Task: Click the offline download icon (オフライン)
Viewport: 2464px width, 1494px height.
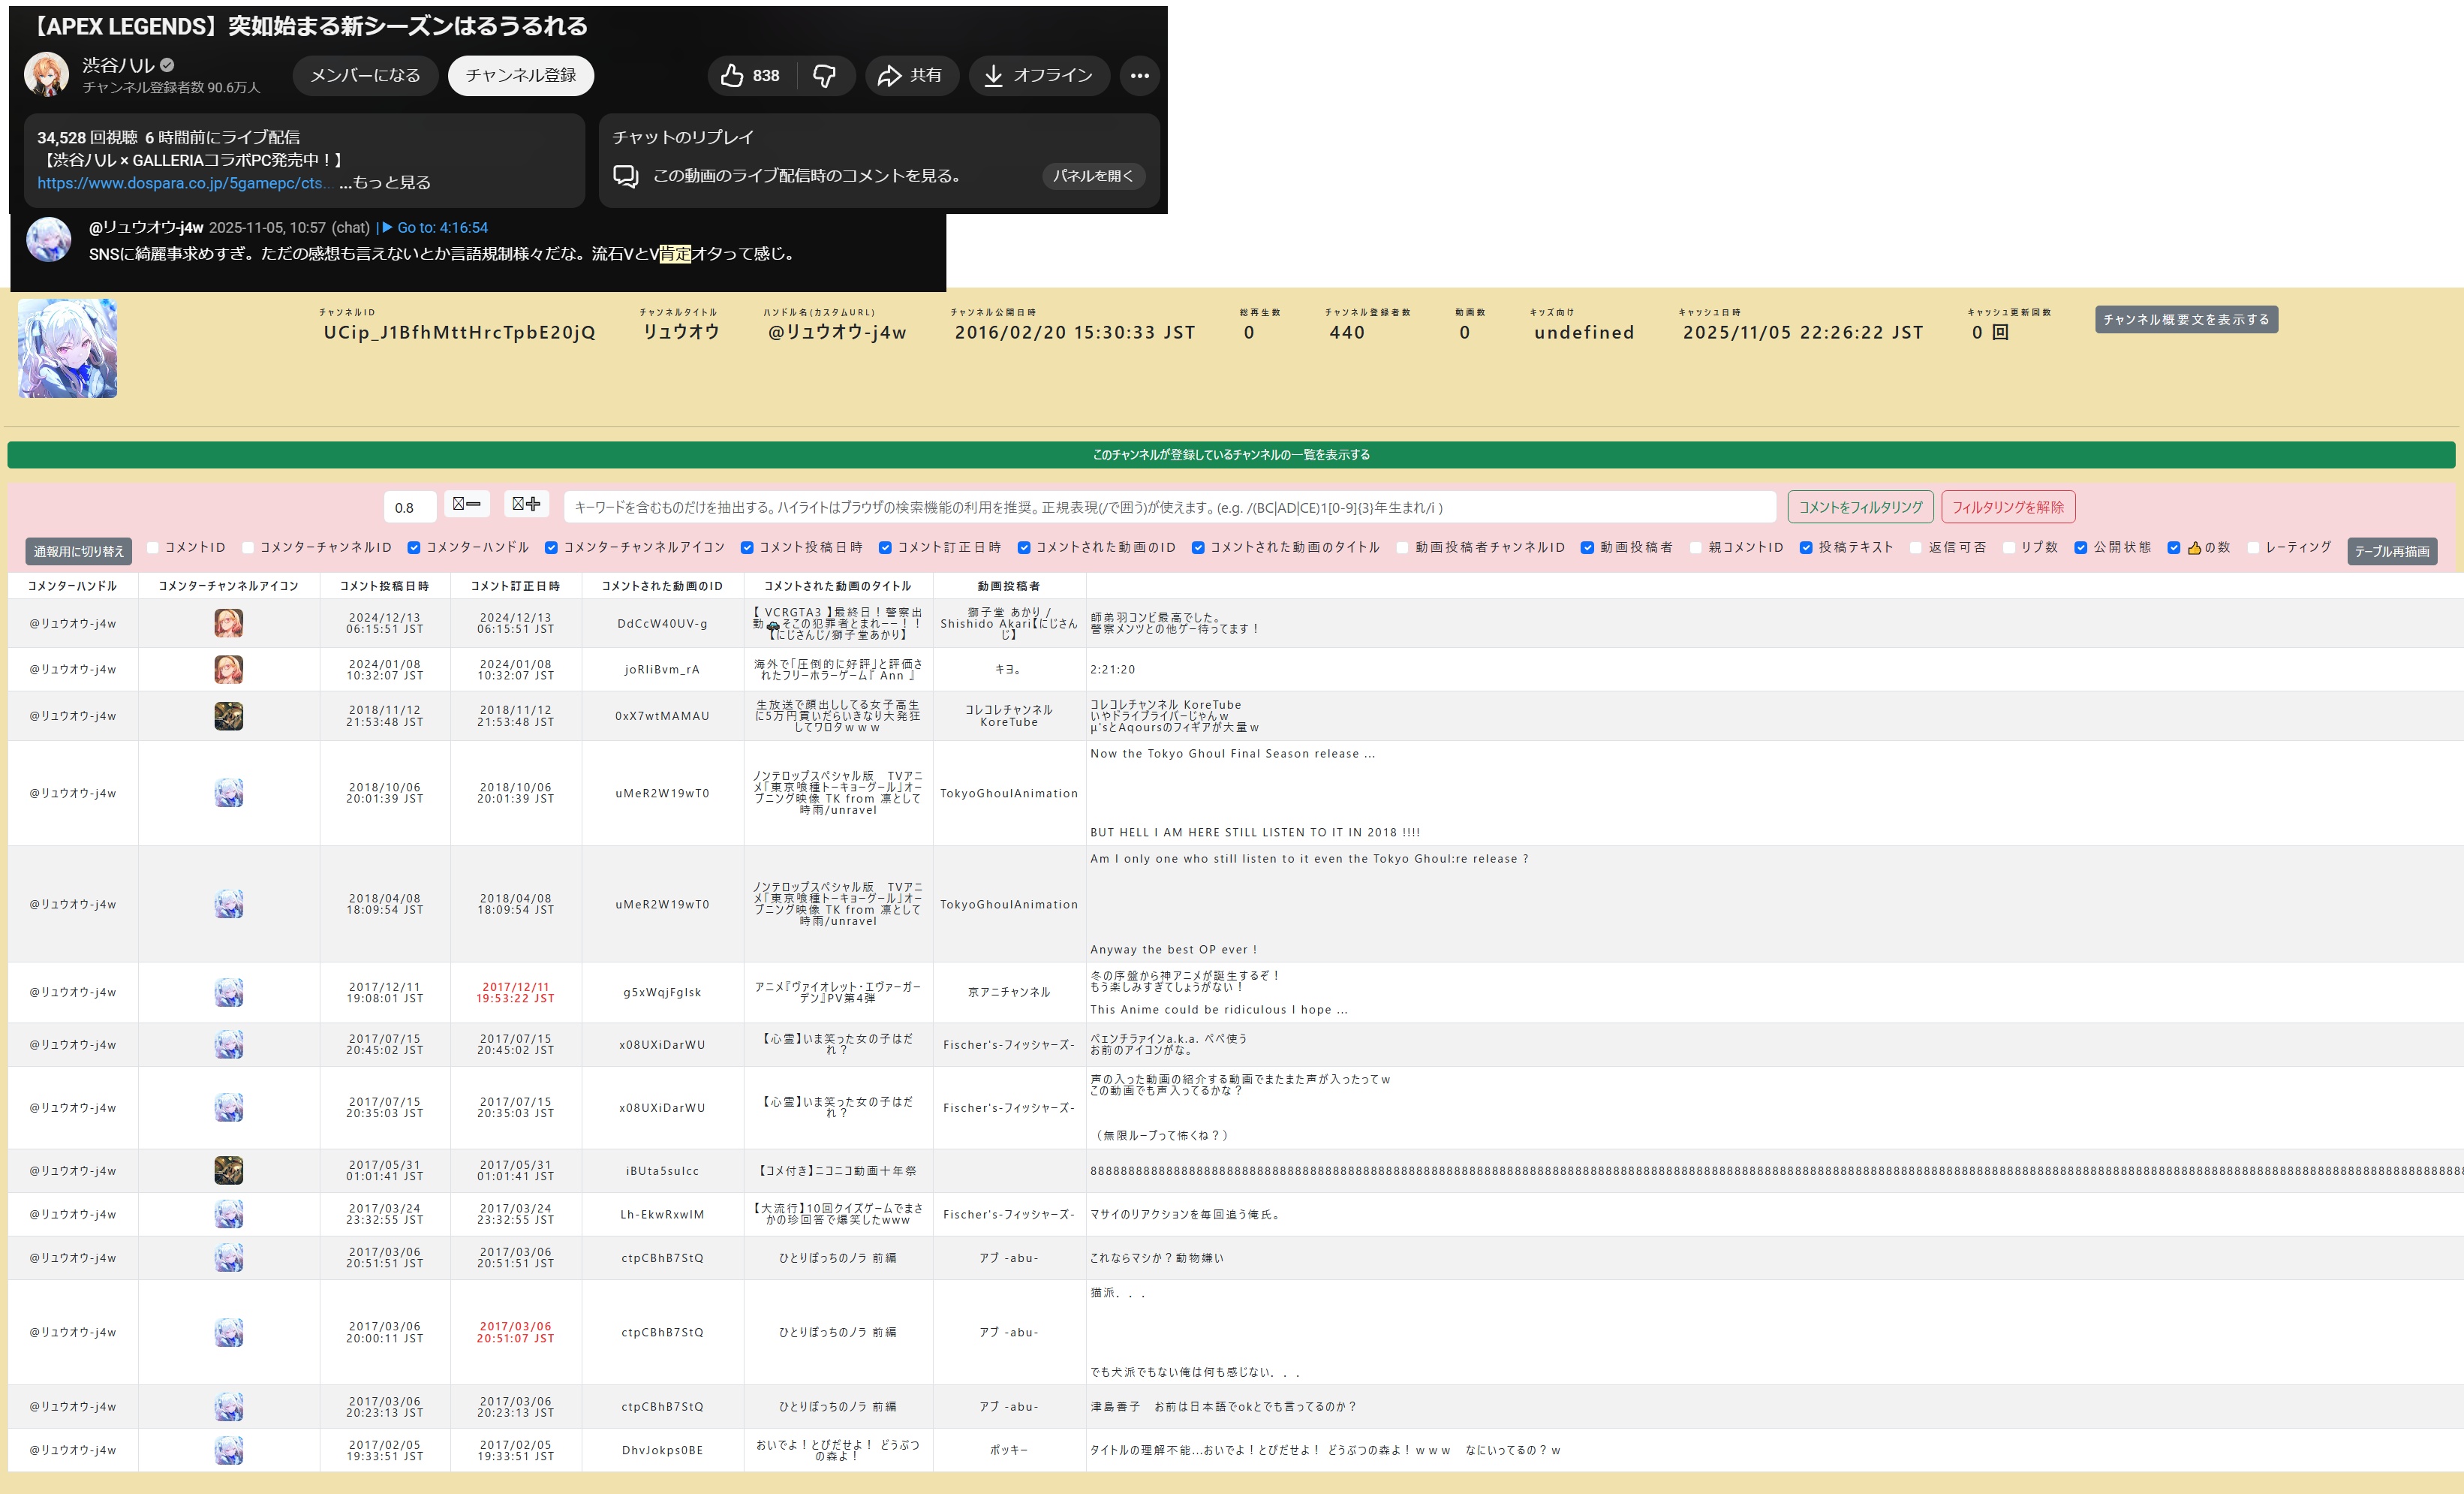Action: [993, 76]
